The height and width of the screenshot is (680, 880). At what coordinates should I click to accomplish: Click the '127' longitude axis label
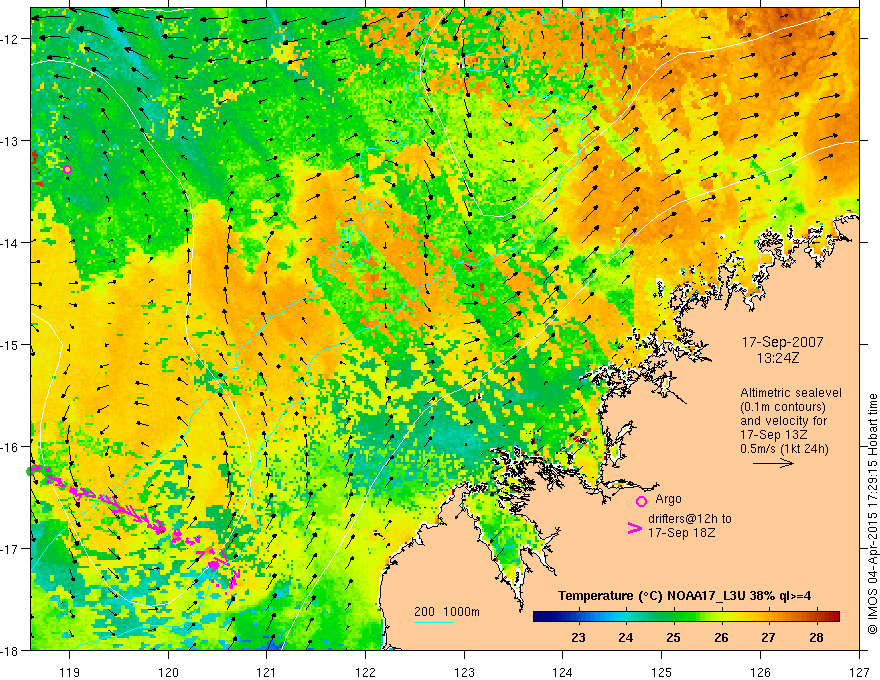click(859, 672)
